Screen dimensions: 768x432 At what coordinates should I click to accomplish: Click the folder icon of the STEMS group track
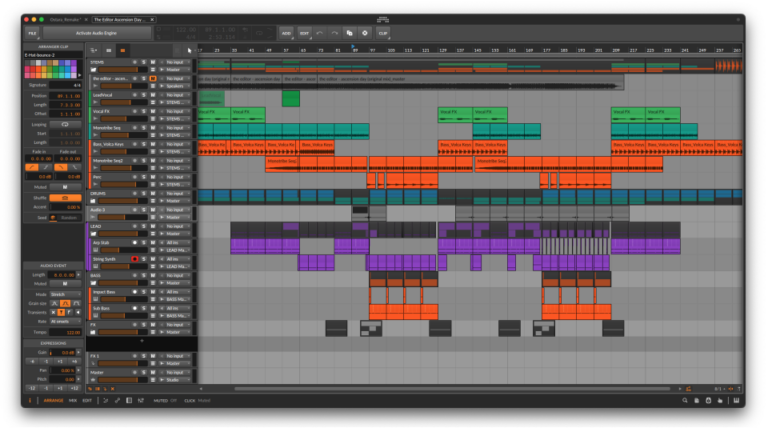pyautogui.click(x=94, y=70)
